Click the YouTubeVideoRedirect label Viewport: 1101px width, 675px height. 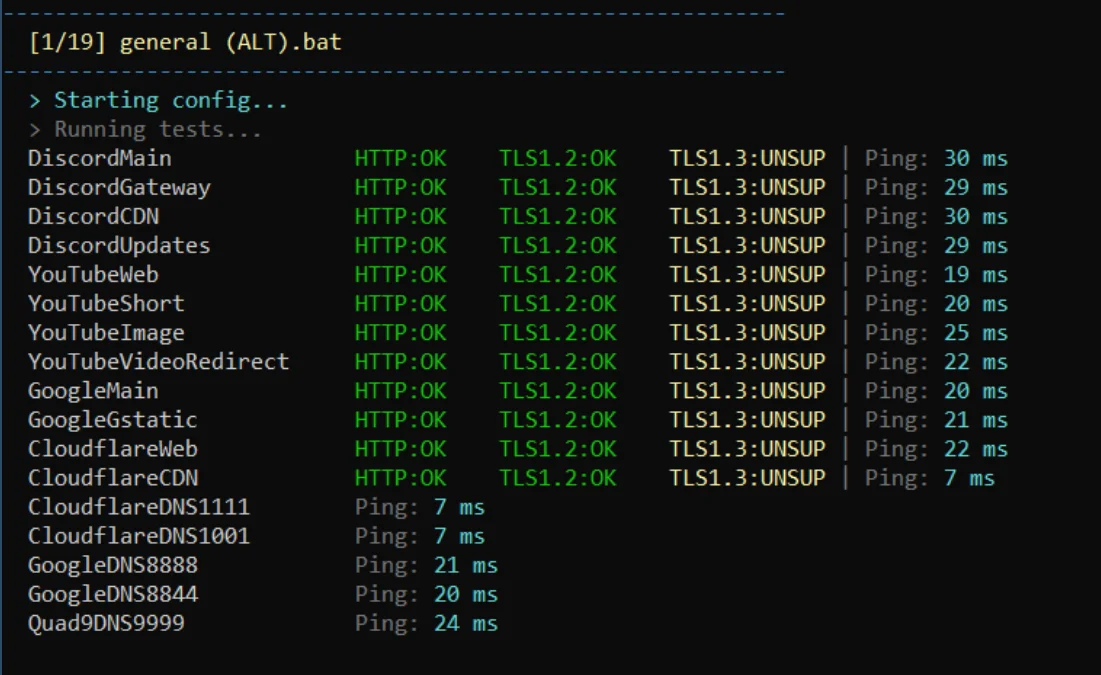[159, 362]
